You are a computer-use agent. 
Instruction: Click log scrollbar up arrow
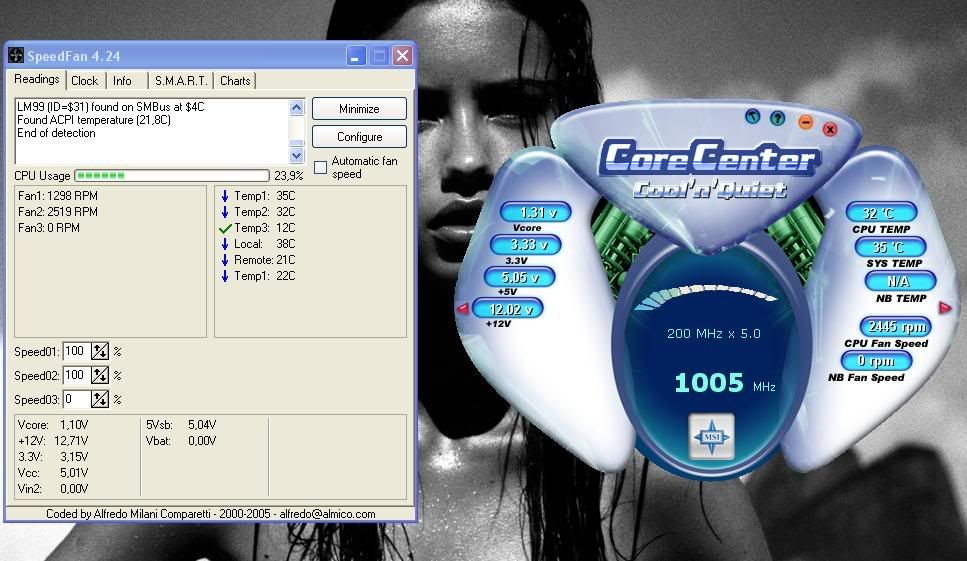tap(297, 107)
